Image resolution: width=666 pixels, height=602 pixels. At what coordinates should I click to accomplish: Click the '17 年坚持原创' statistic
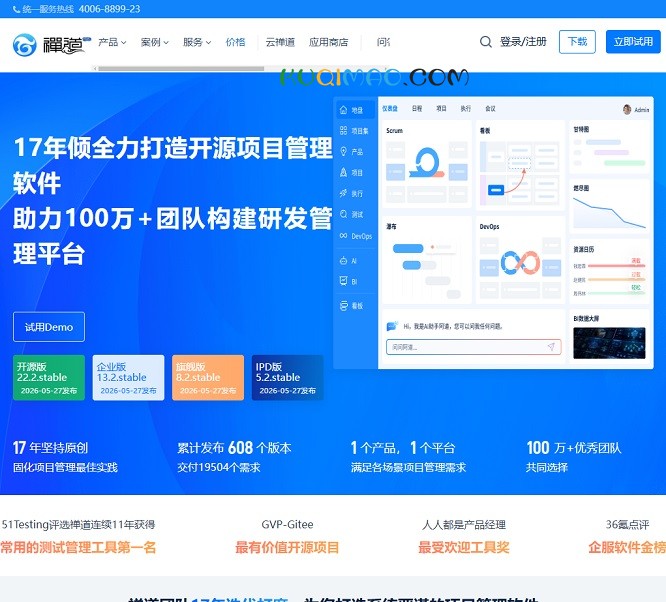pyautogui.click(x=50, y=448)
